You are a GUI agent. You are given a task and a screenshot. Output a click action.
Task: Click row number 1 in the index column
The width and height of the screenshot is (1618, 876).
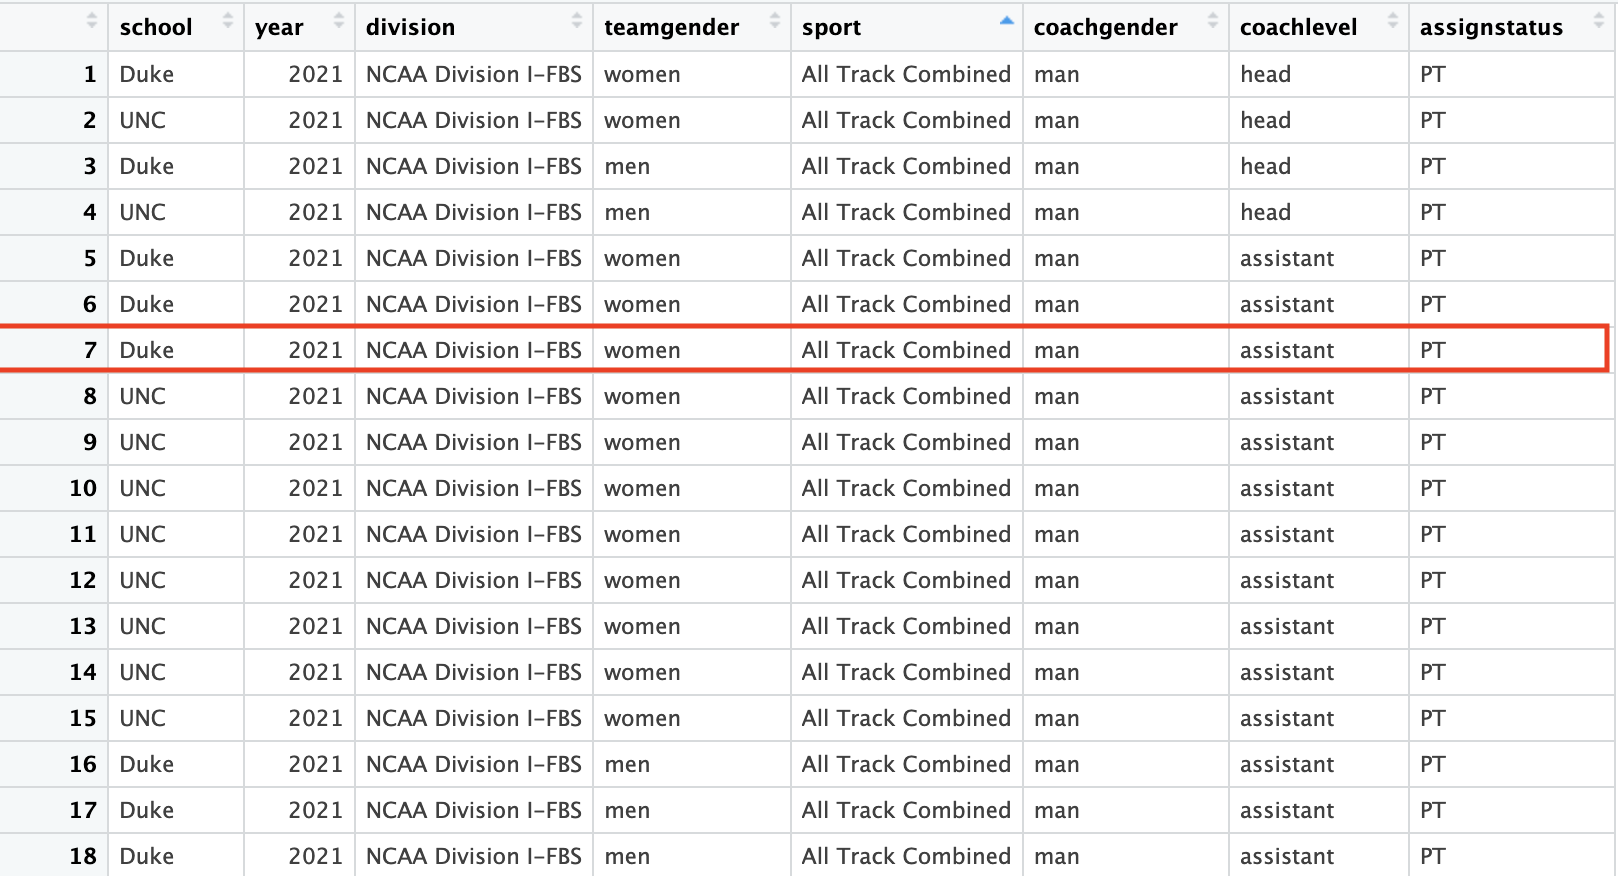click(90, 74)
